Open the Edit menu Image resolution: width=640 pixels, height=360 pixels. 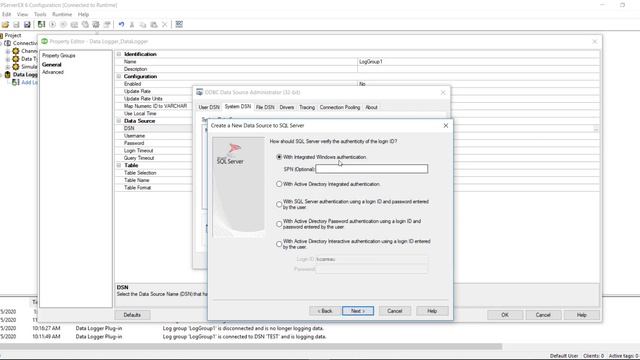7,14
